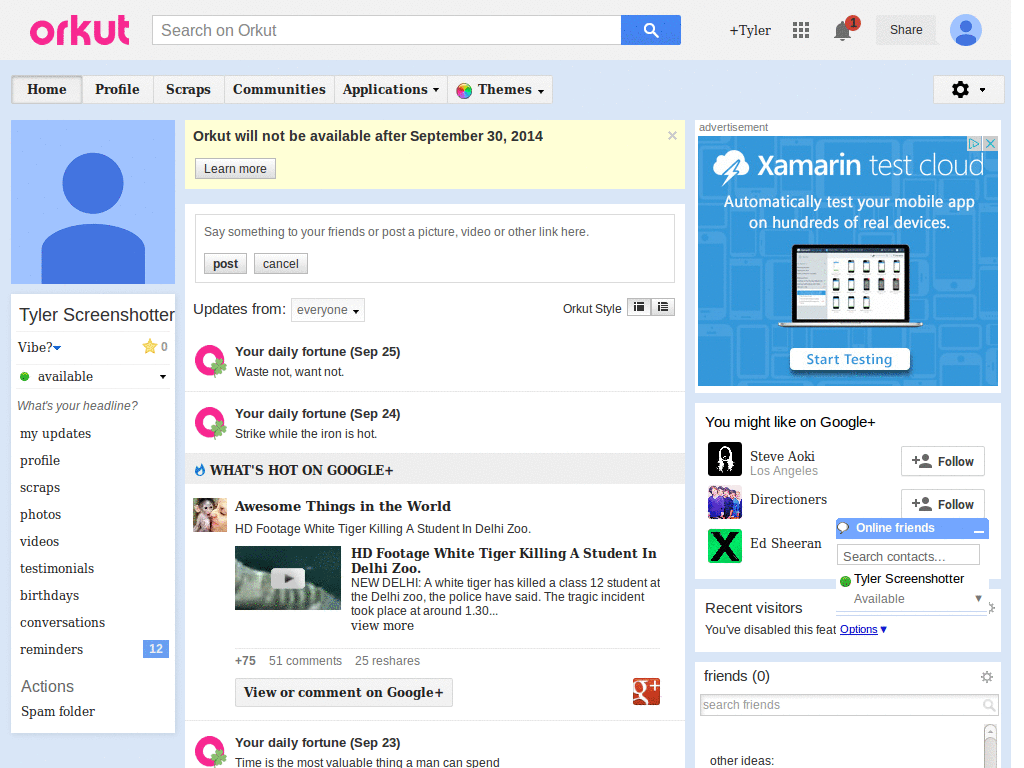Viewport: 1024px width, 768px height.
Task: Open the Recent visitors Options dropdown
Action: pyautogui.click(x=863, y=630)
